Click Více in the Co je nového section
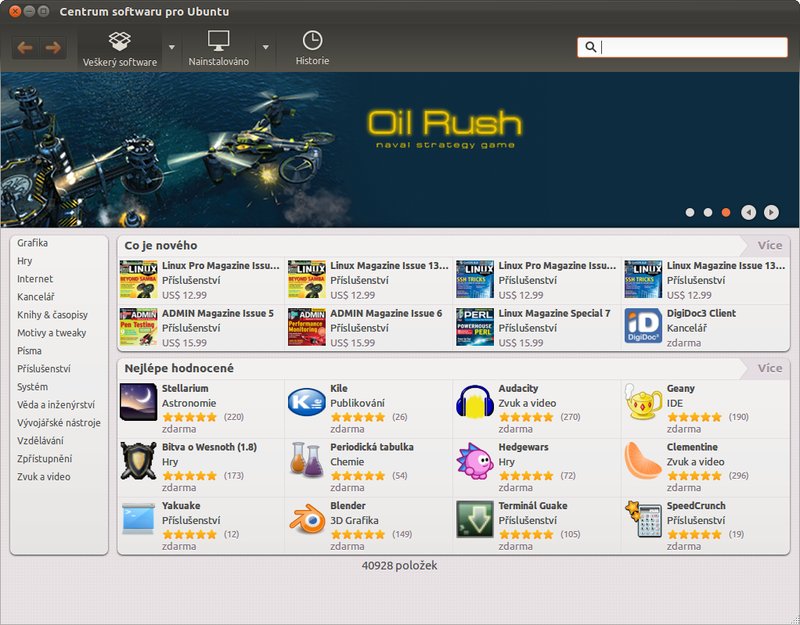 [770, 245]
